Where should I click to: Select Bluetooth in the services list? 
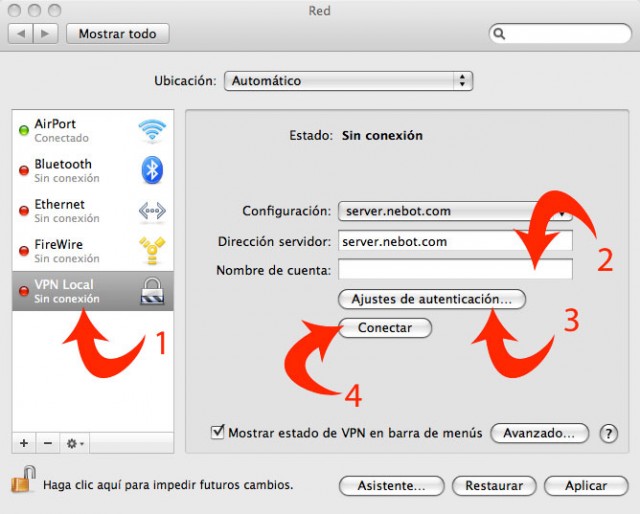click(93, 170)
